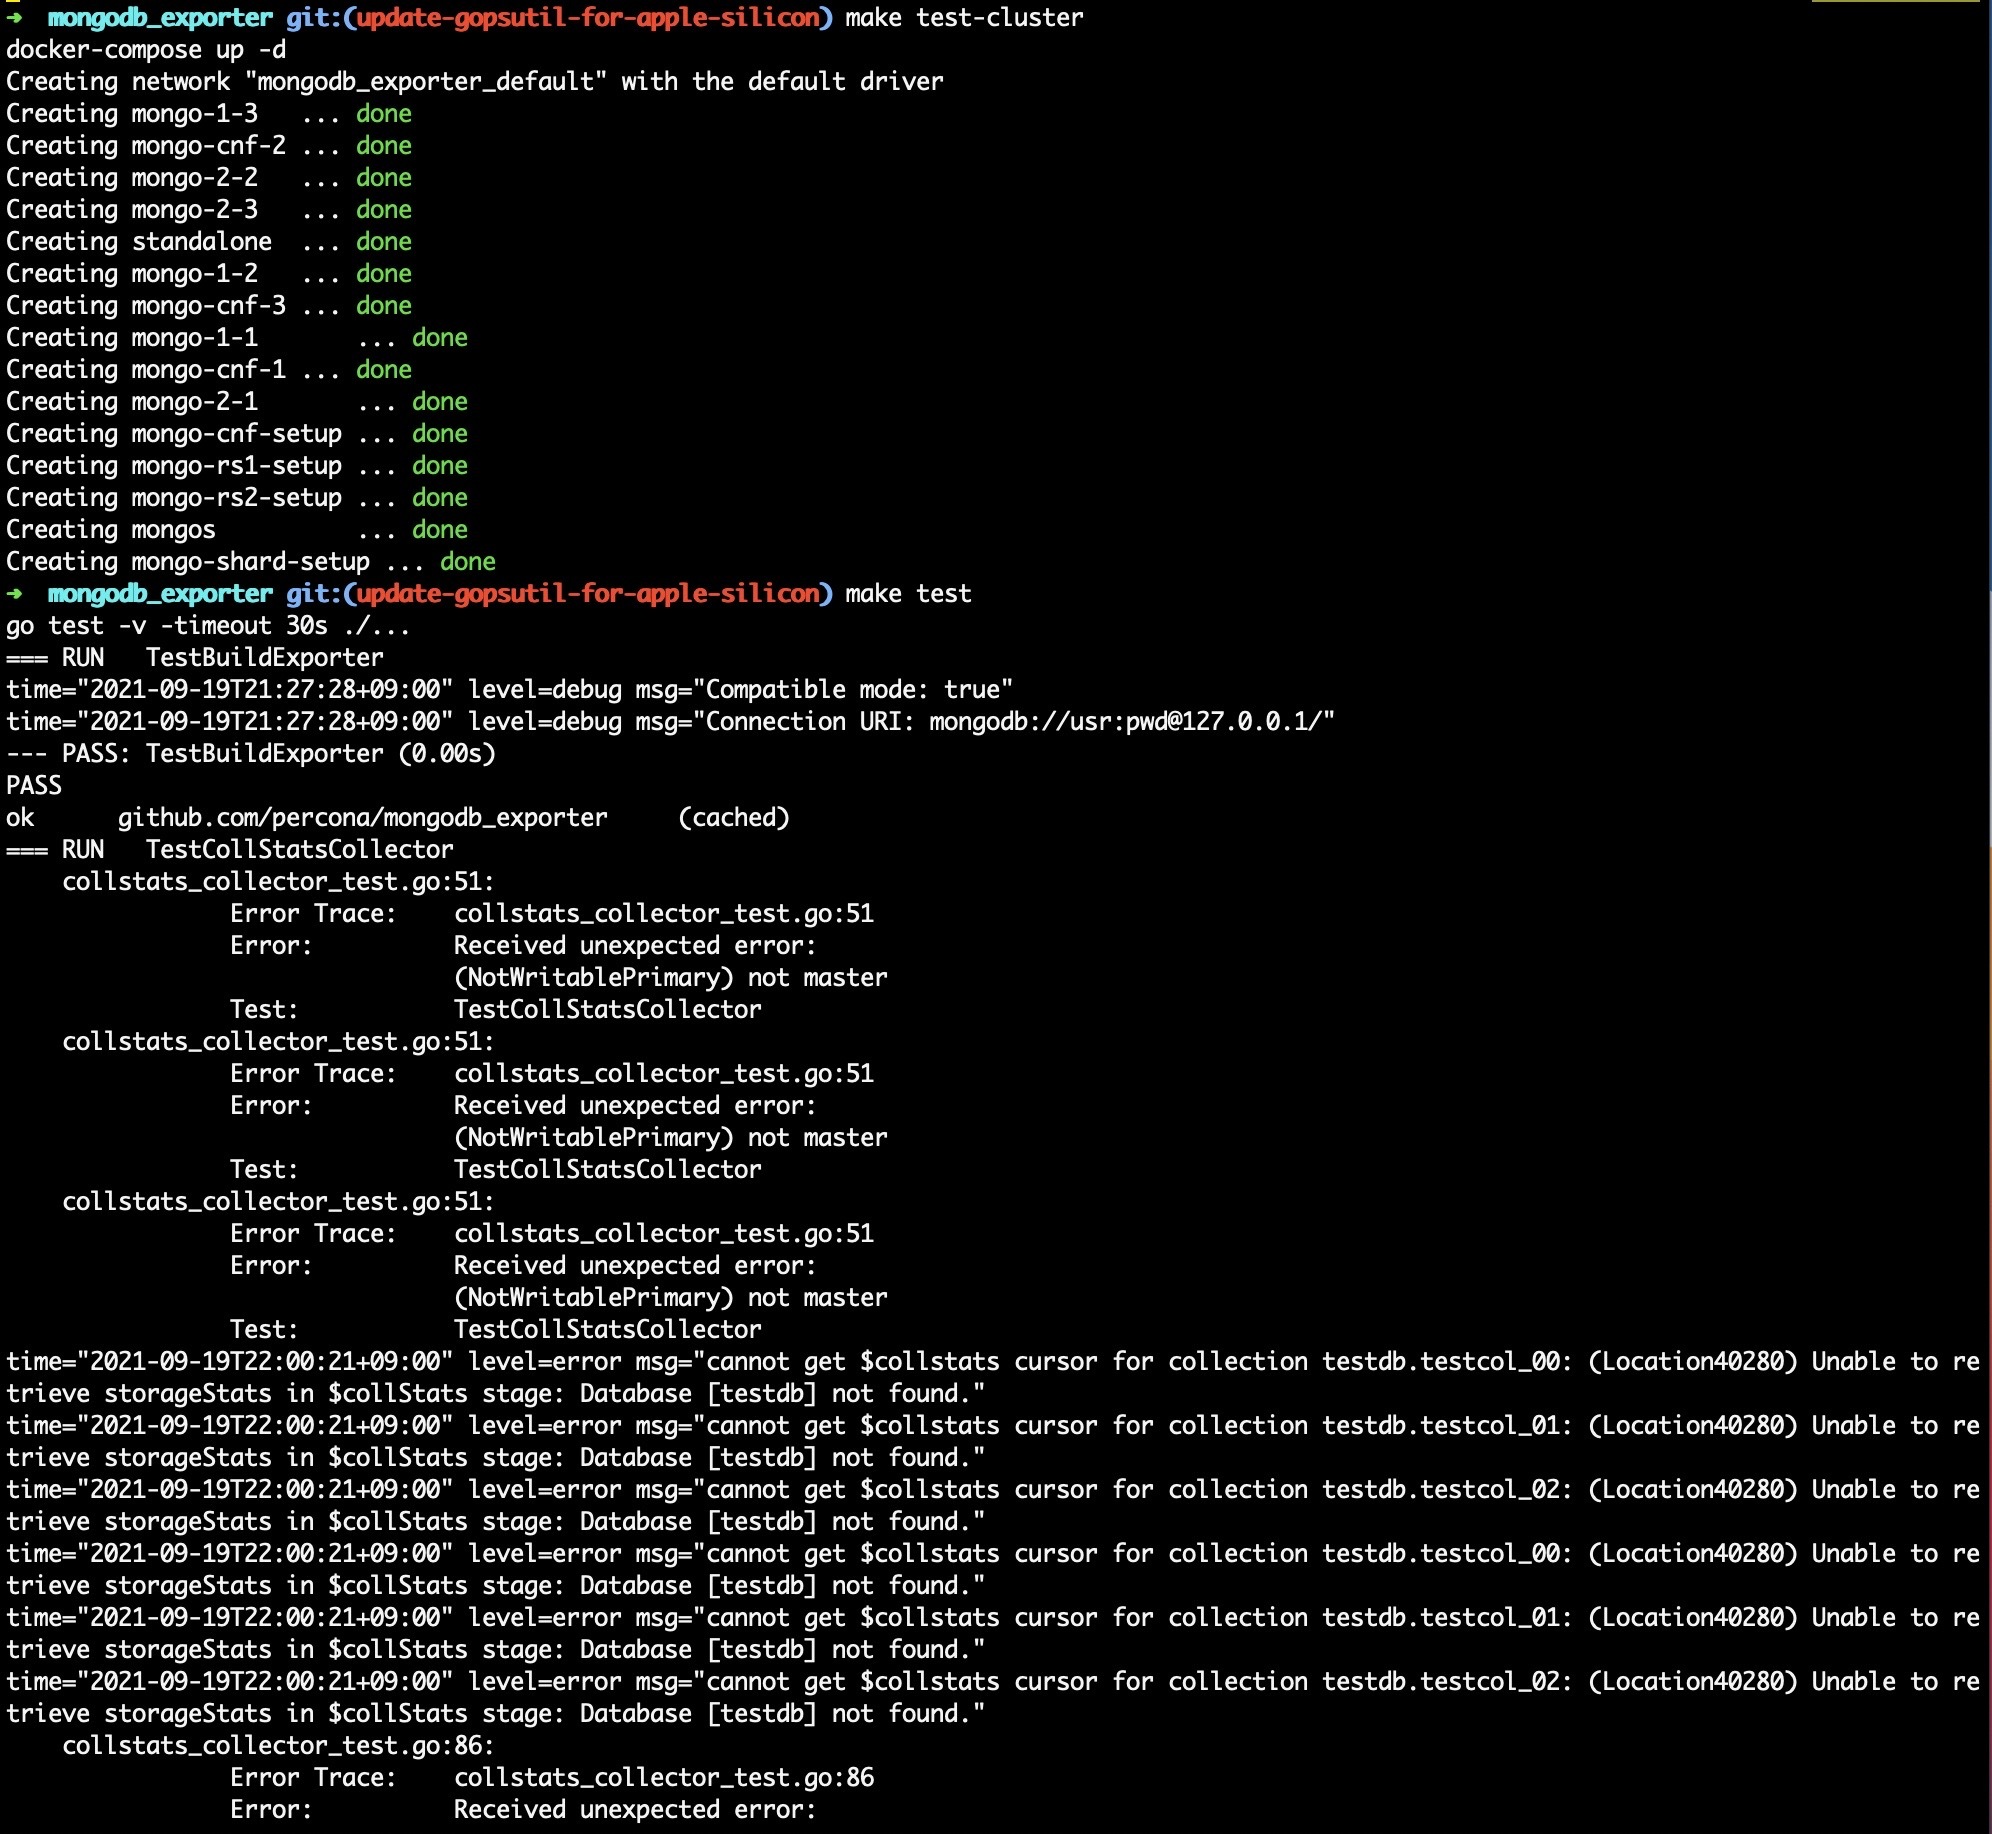Click done status for mongo-shard-setup
This screenshot has height=1834, width=1992.
[467, 561]
